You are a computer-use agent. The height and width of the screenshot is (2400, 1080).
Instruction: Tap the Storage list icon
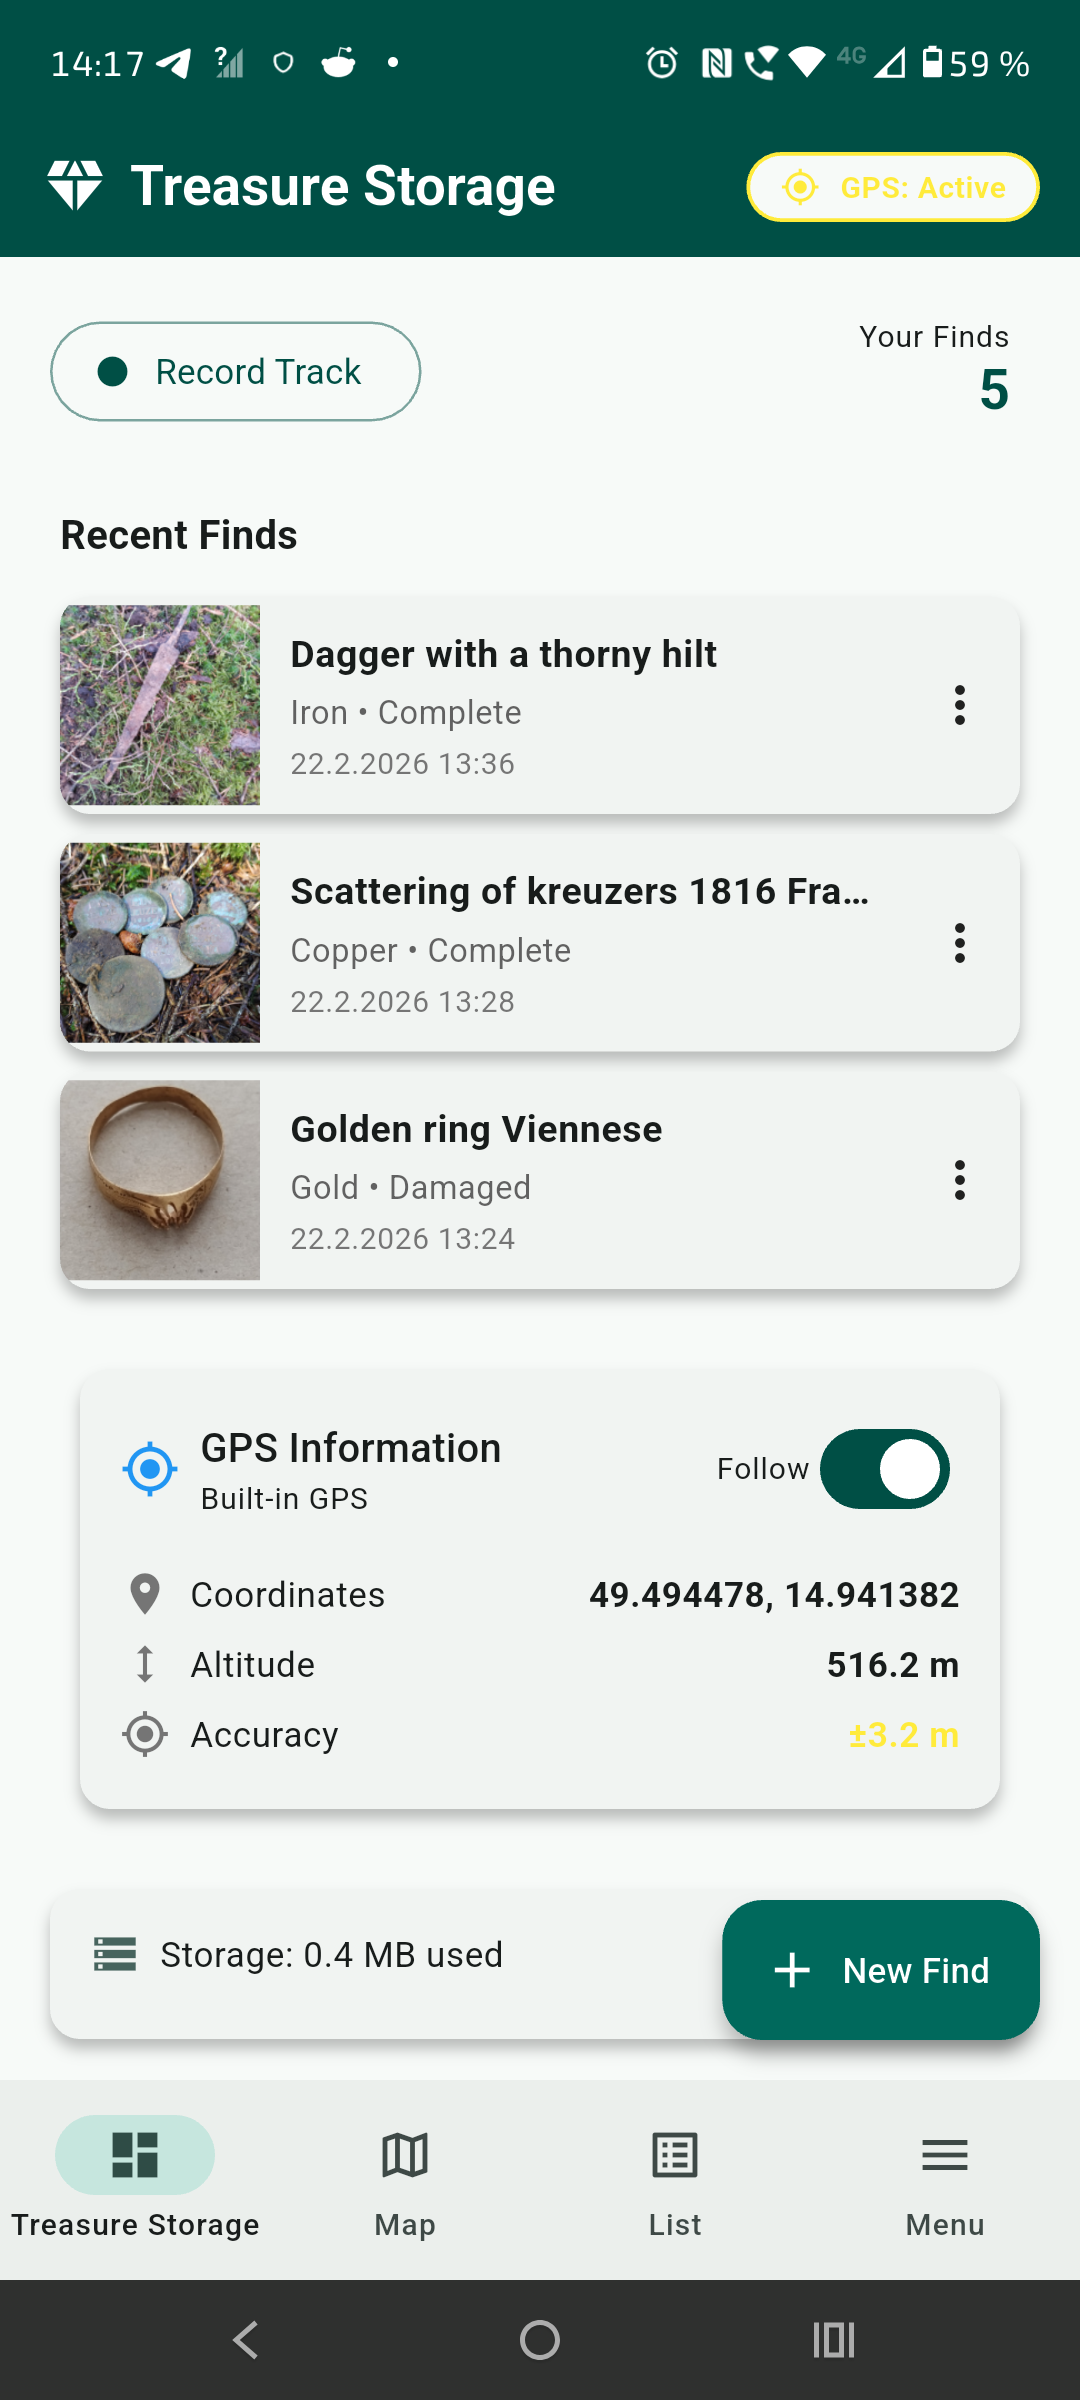[115, 1954]
